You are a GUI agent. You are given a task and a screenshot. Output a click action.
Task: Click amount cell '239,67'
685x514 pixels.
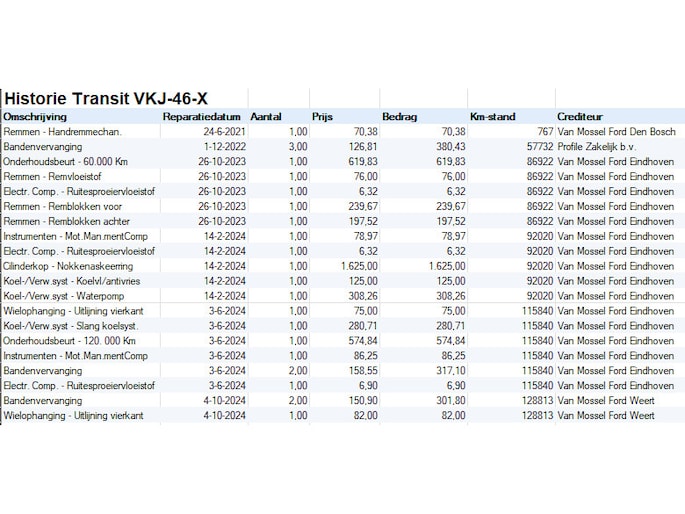[x=451, y=206]
